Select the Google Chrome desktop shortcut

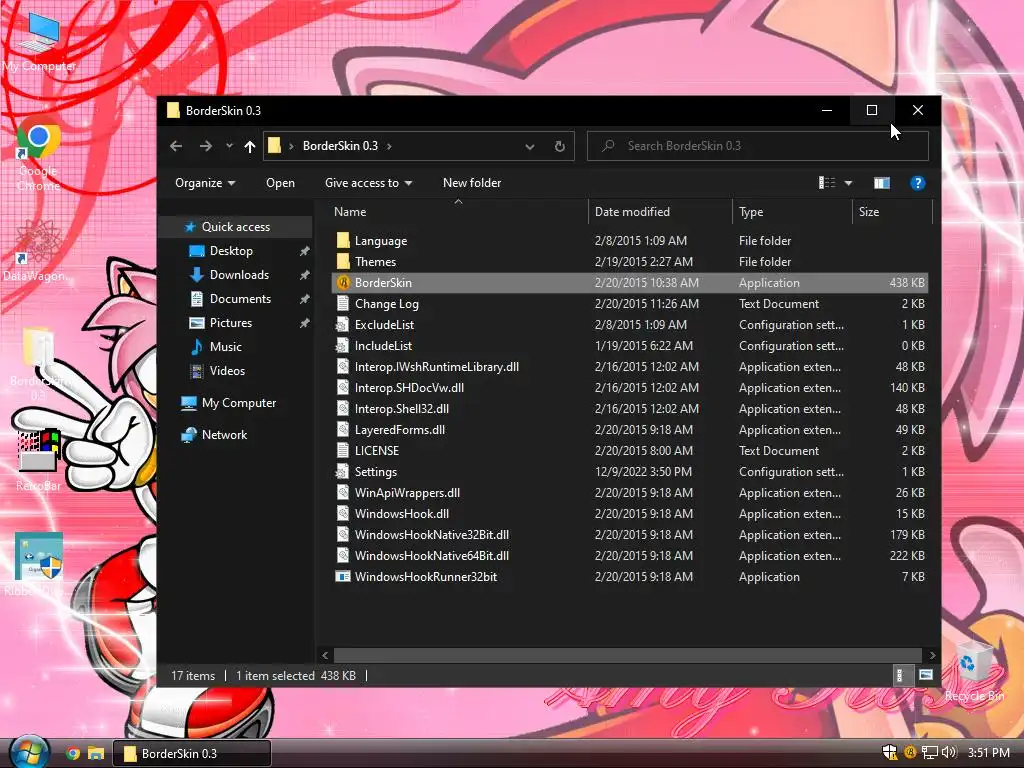[39, 157]
